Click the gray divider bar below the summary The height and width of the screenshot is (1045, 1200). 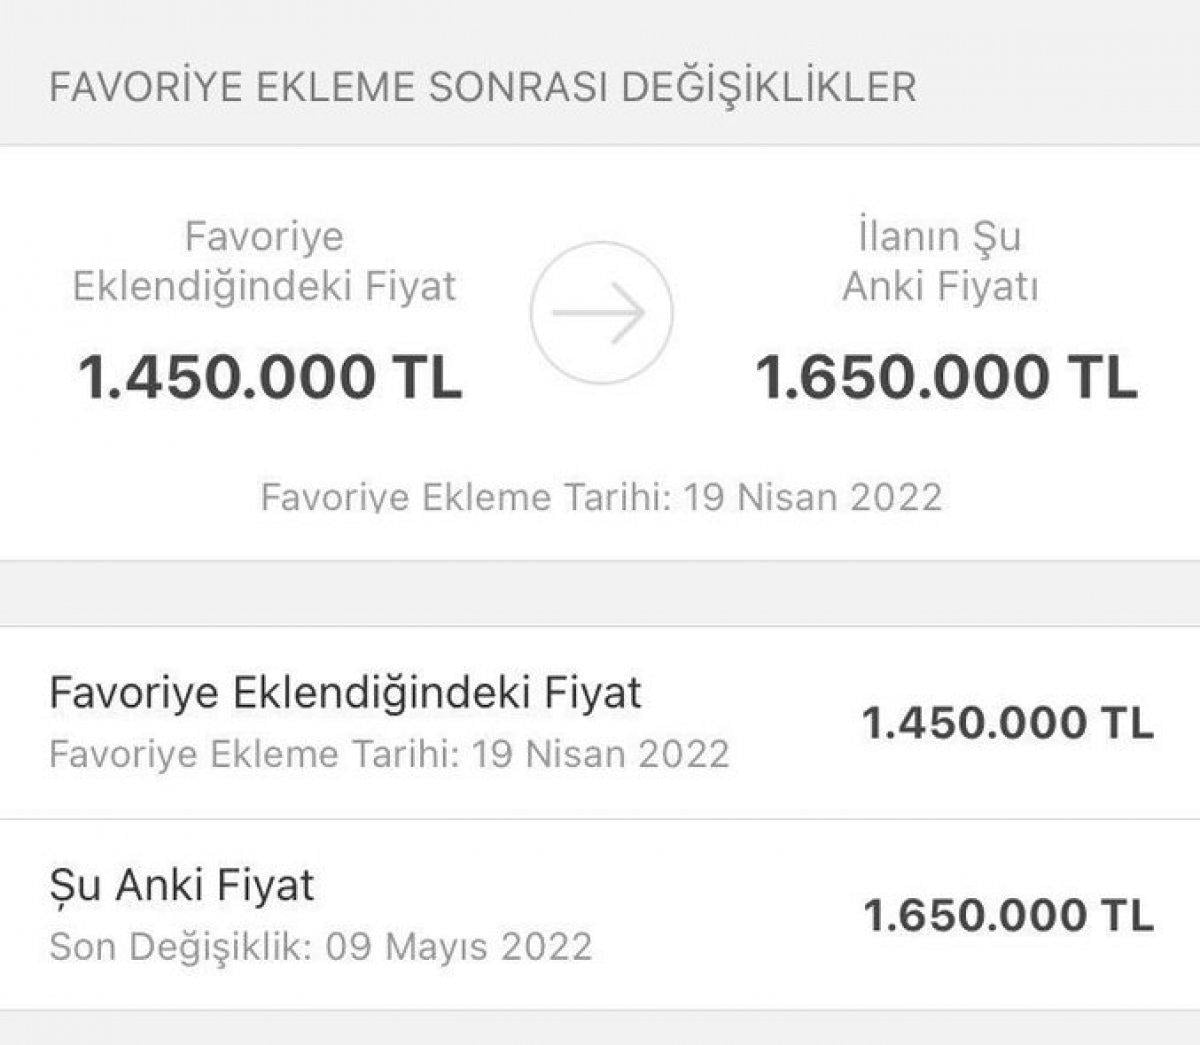click(x=600, y=586)
